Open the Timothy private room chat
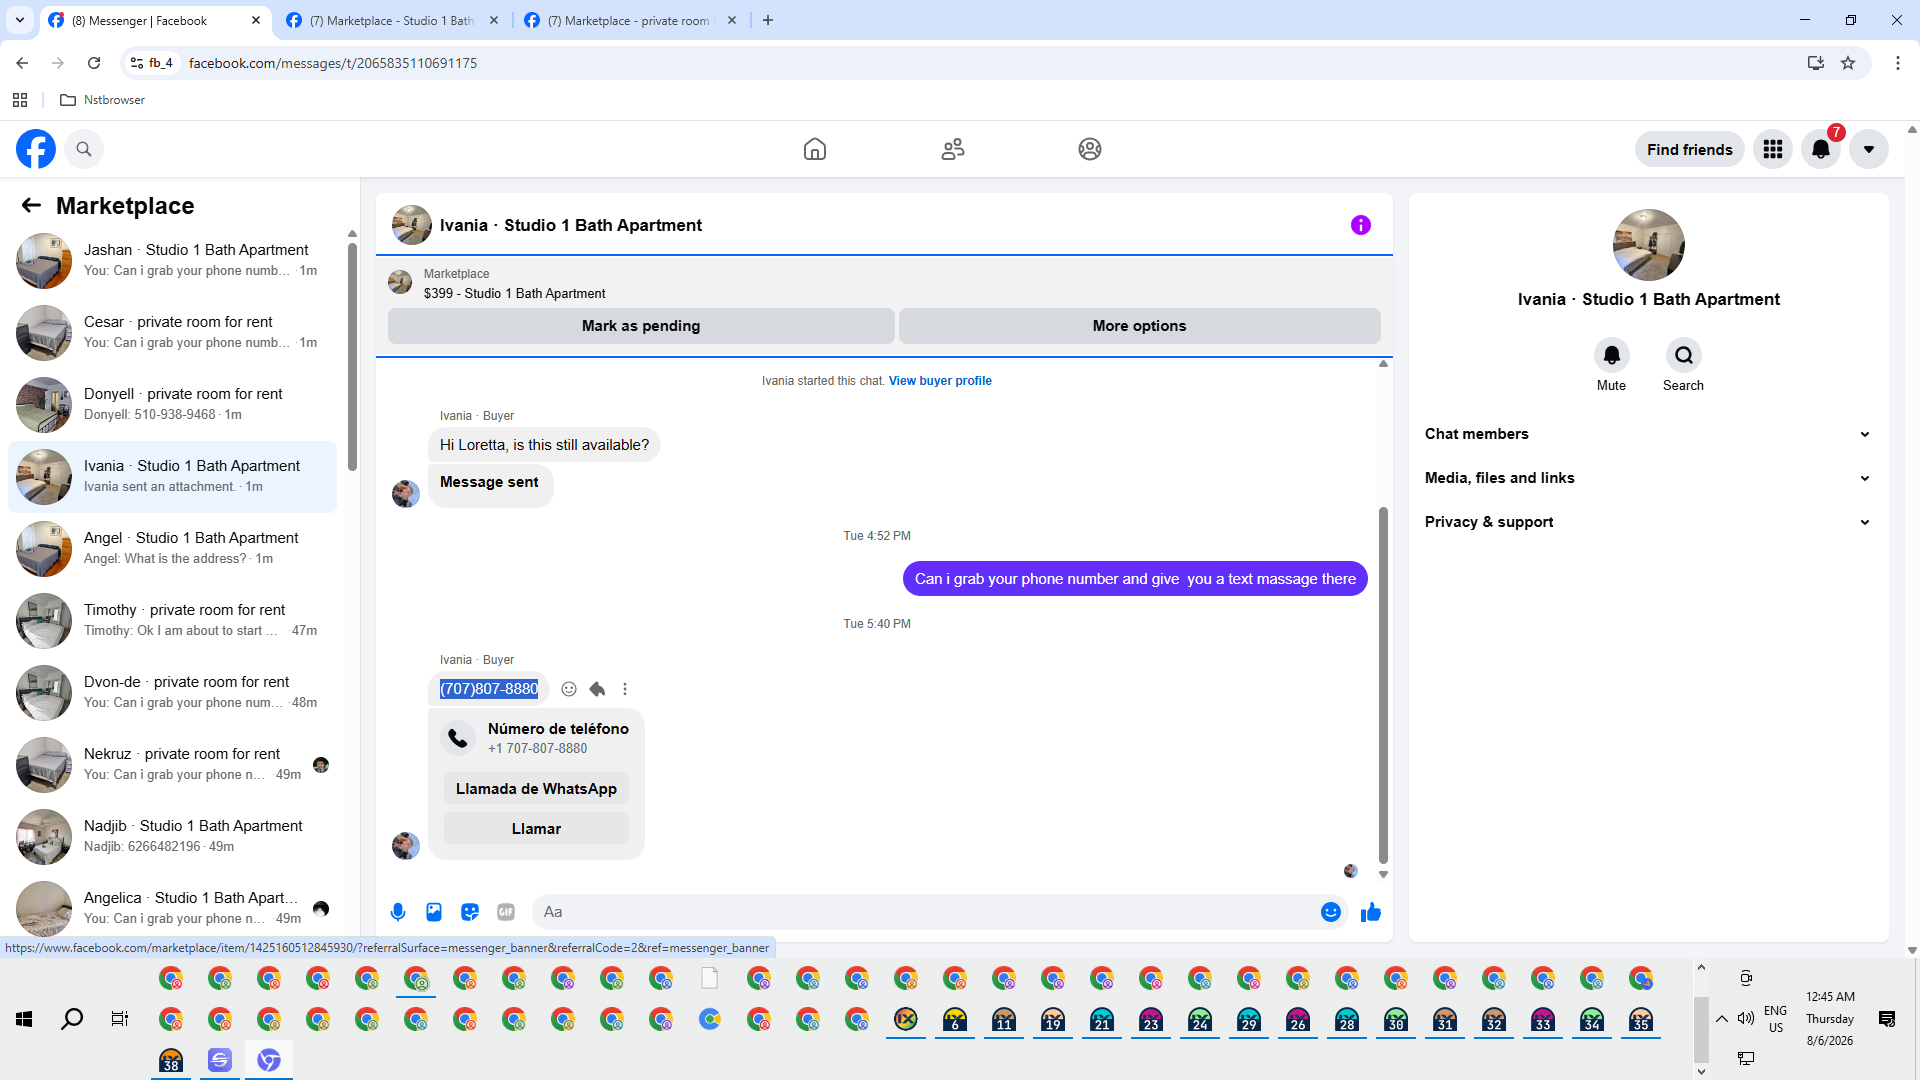1920x1080 pixels. coord(172,620)
